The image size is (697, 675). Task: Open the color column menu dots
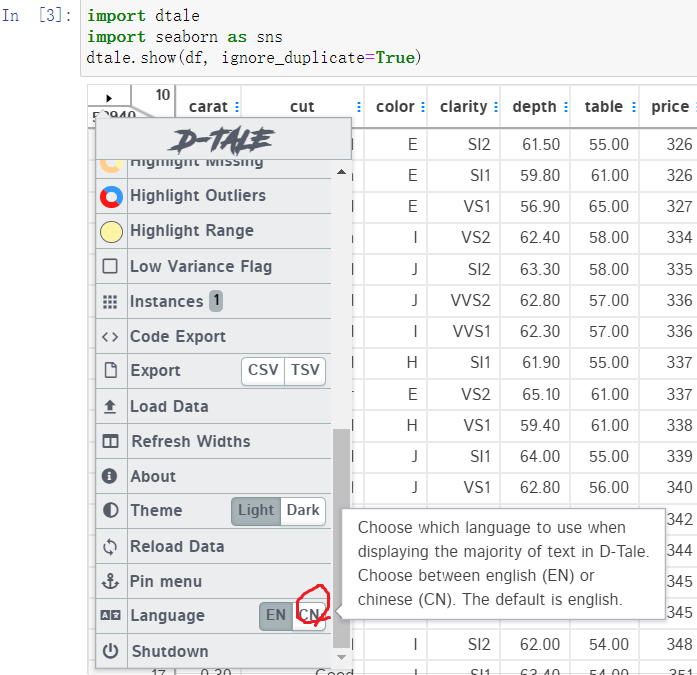tap(423, 107)
